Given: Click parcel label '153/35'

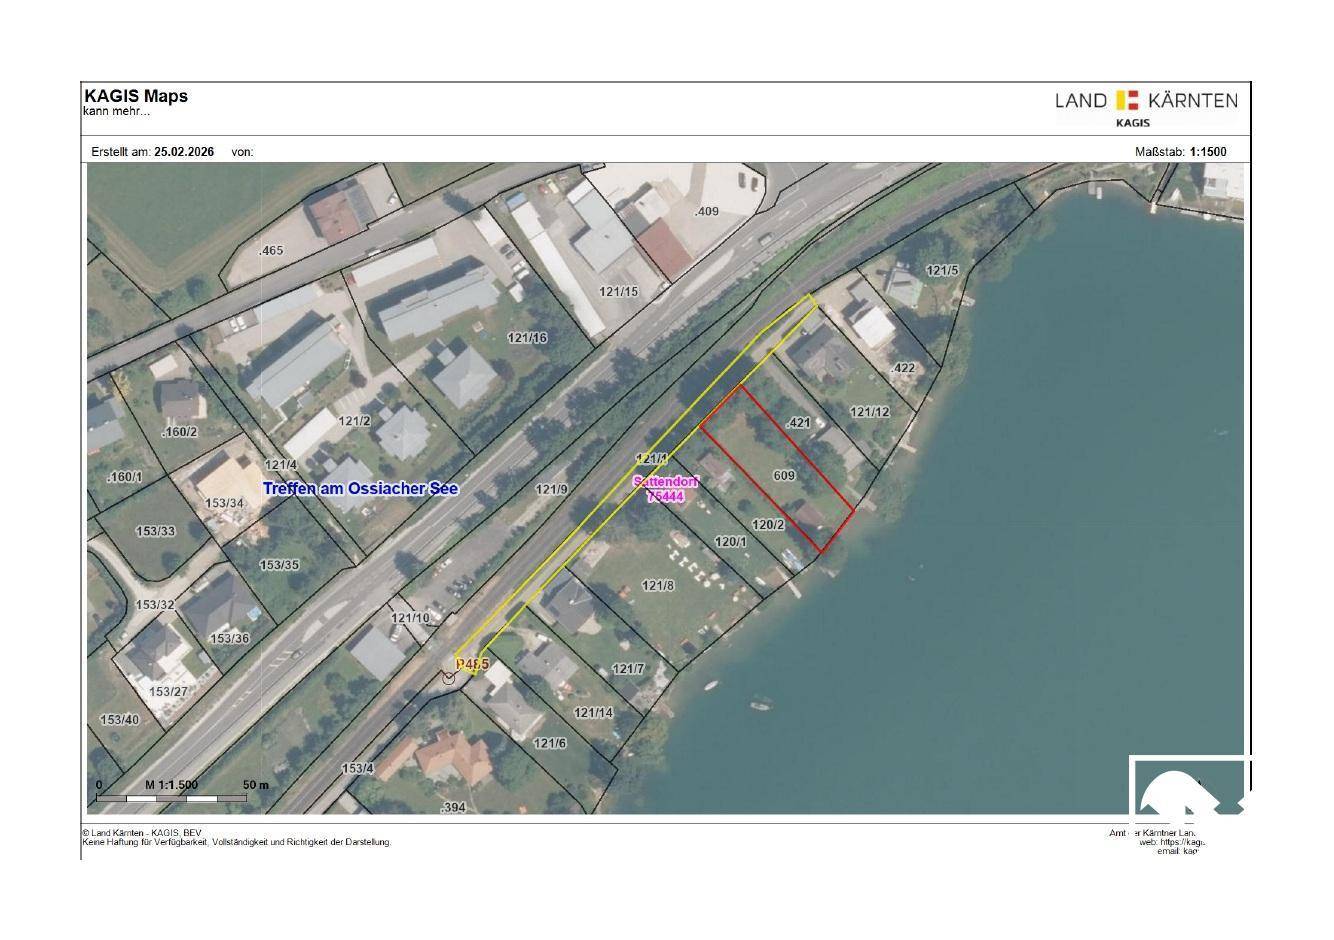Looking at the screenshot, I should tap(279, 565).
